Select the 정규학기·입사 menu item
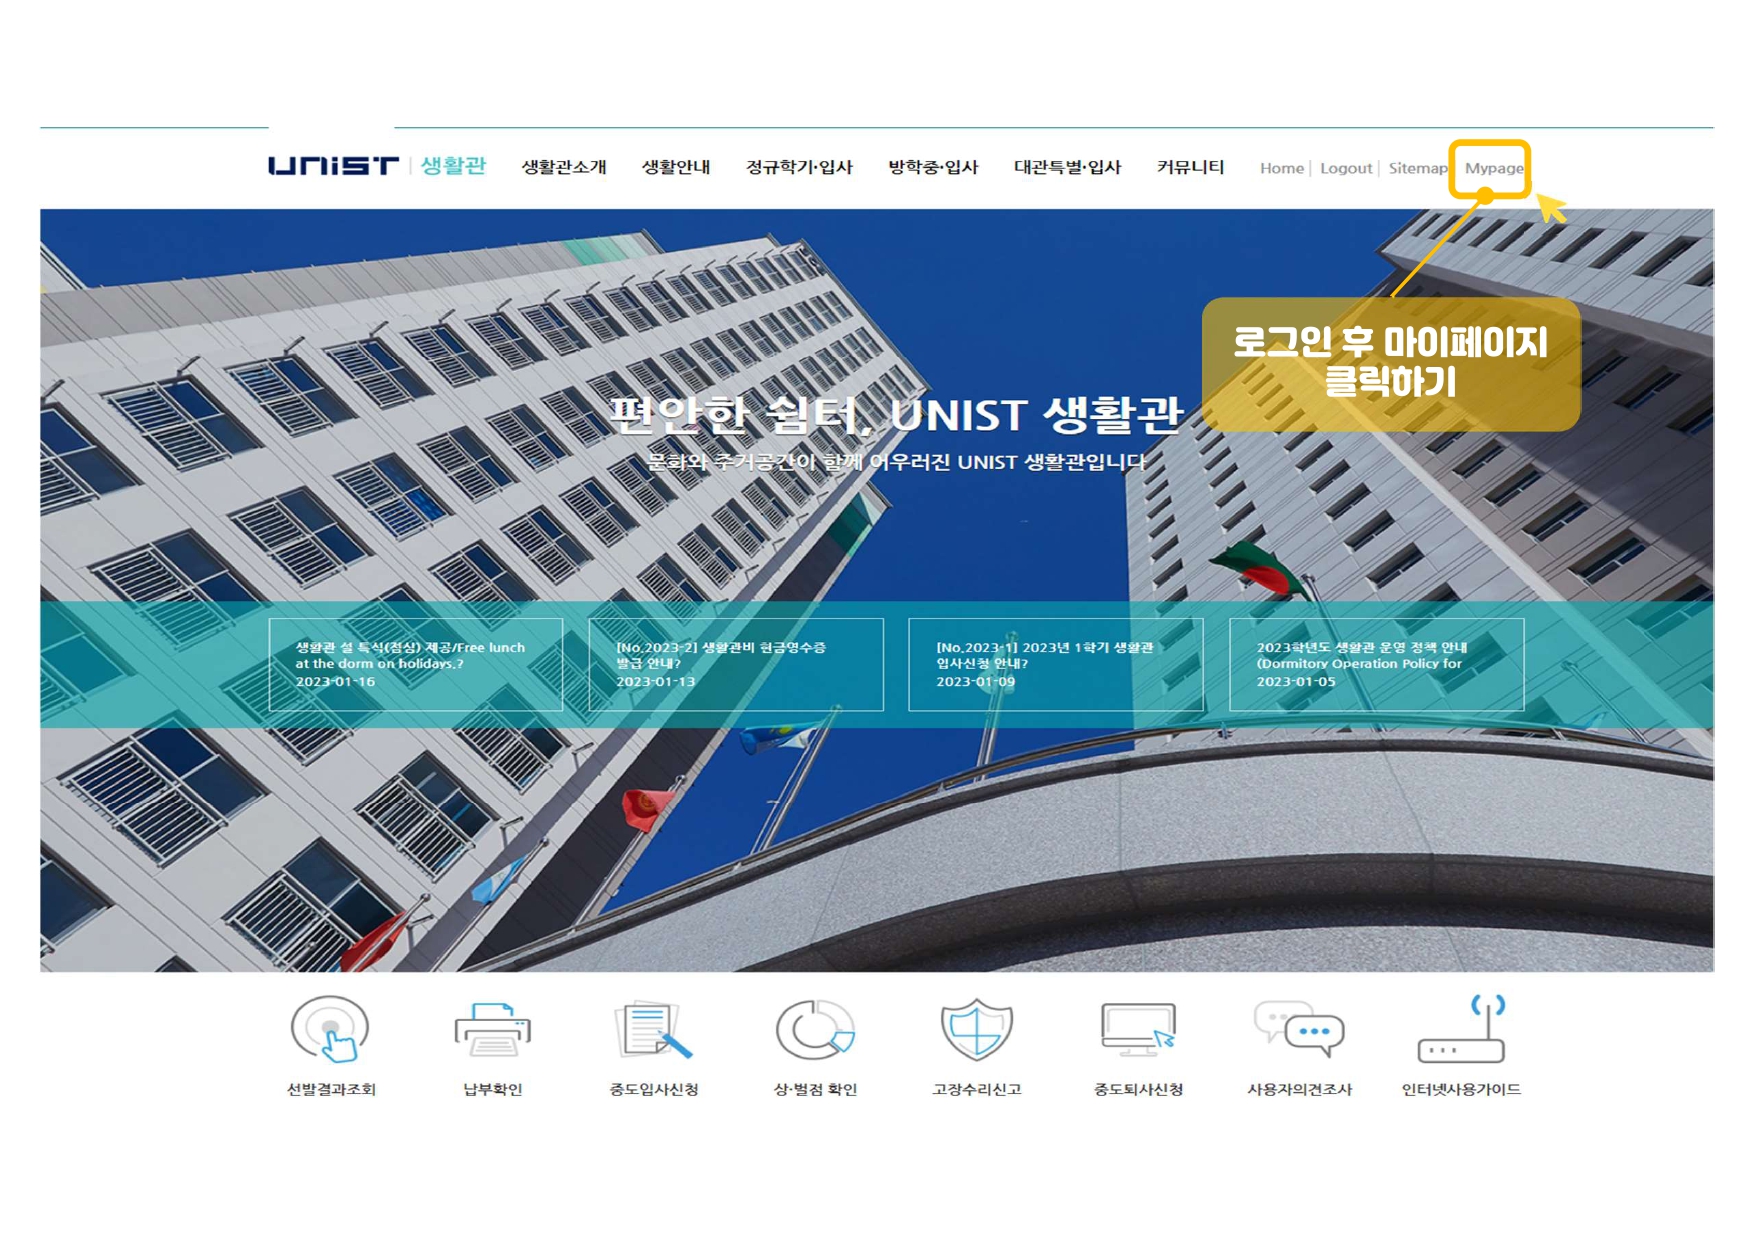The height and width of the screenshot is (1241, 1755). point(799,167)
